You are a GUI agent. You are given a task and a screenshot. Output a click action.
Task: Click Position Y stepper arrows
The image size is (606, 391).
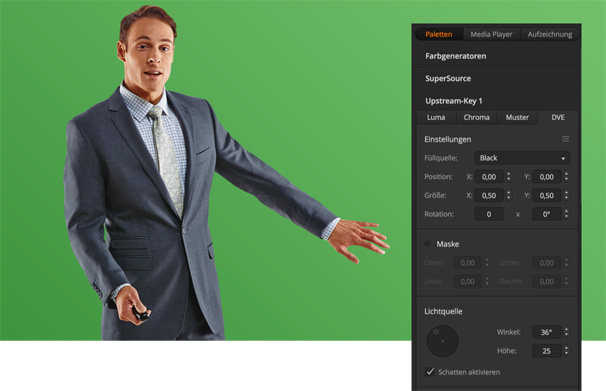(566, 177)
